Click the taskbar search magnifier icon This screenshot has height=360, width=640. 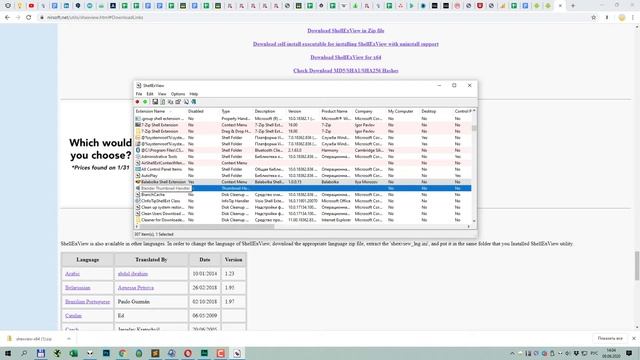pos(24,353)
